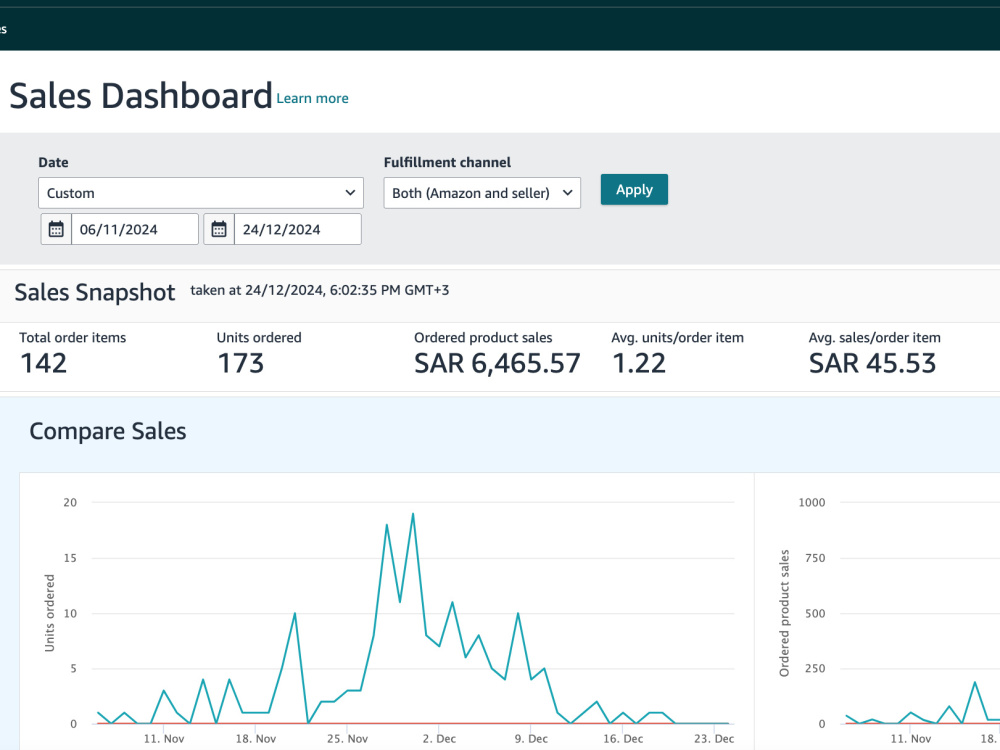The height and width of the screenshot is (750, 1000).
Task: Click the Apply button
Action: [x=634, y=189]
